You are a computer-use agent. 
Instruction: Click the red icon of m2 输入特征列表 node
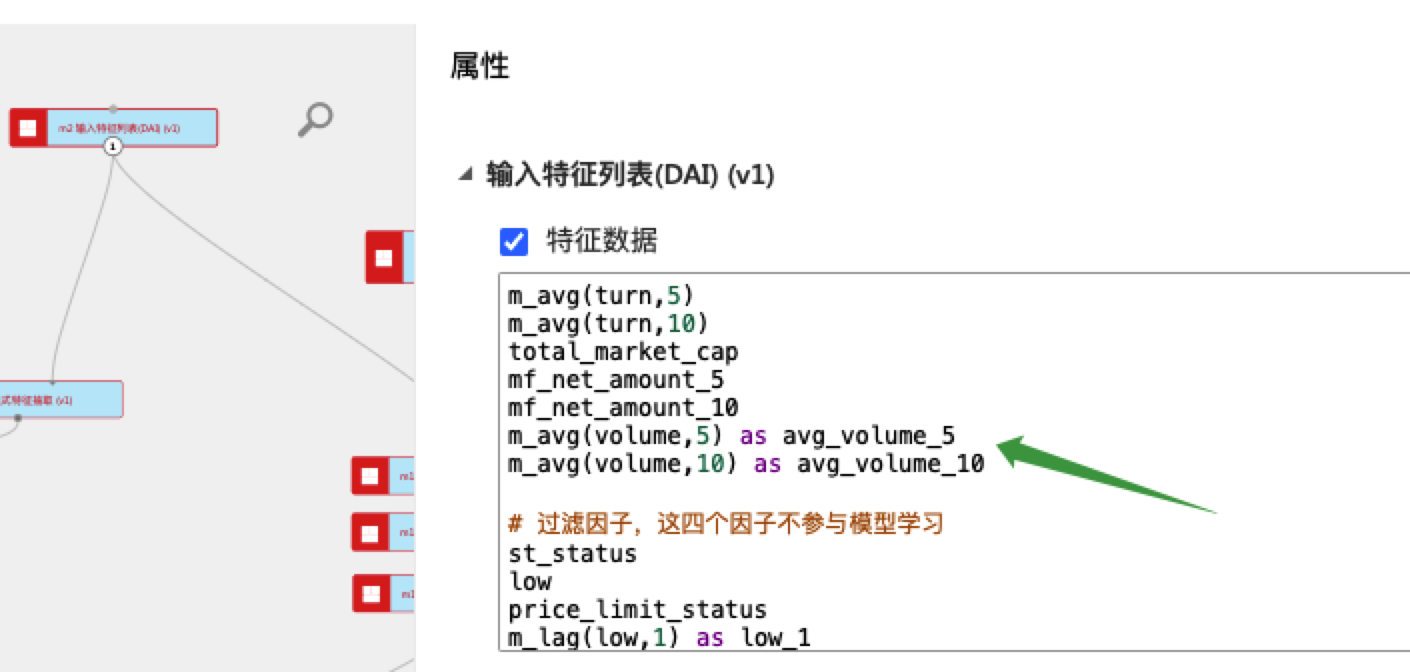tap(28, 128)
